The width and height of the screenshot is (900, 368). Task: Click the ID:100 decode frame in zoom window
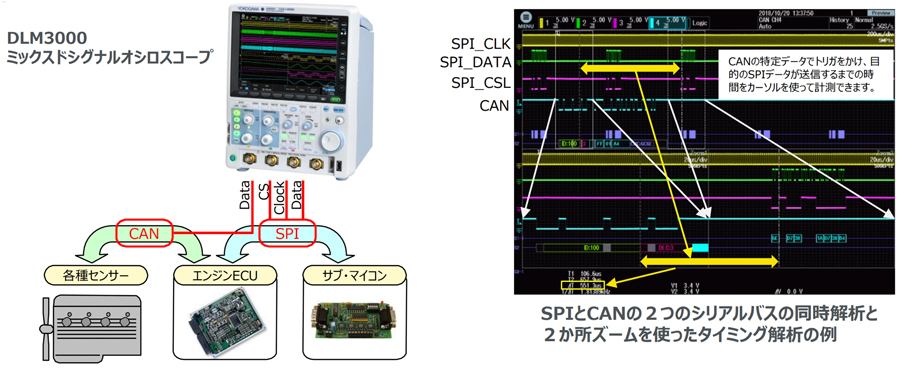tap(592, 247)
